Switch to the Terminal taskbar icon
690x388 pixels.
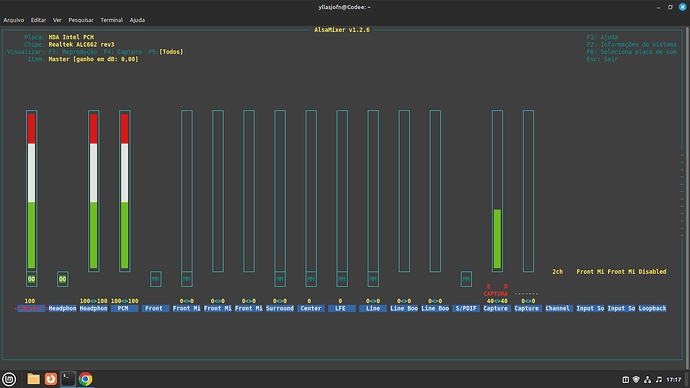point(68,379)
